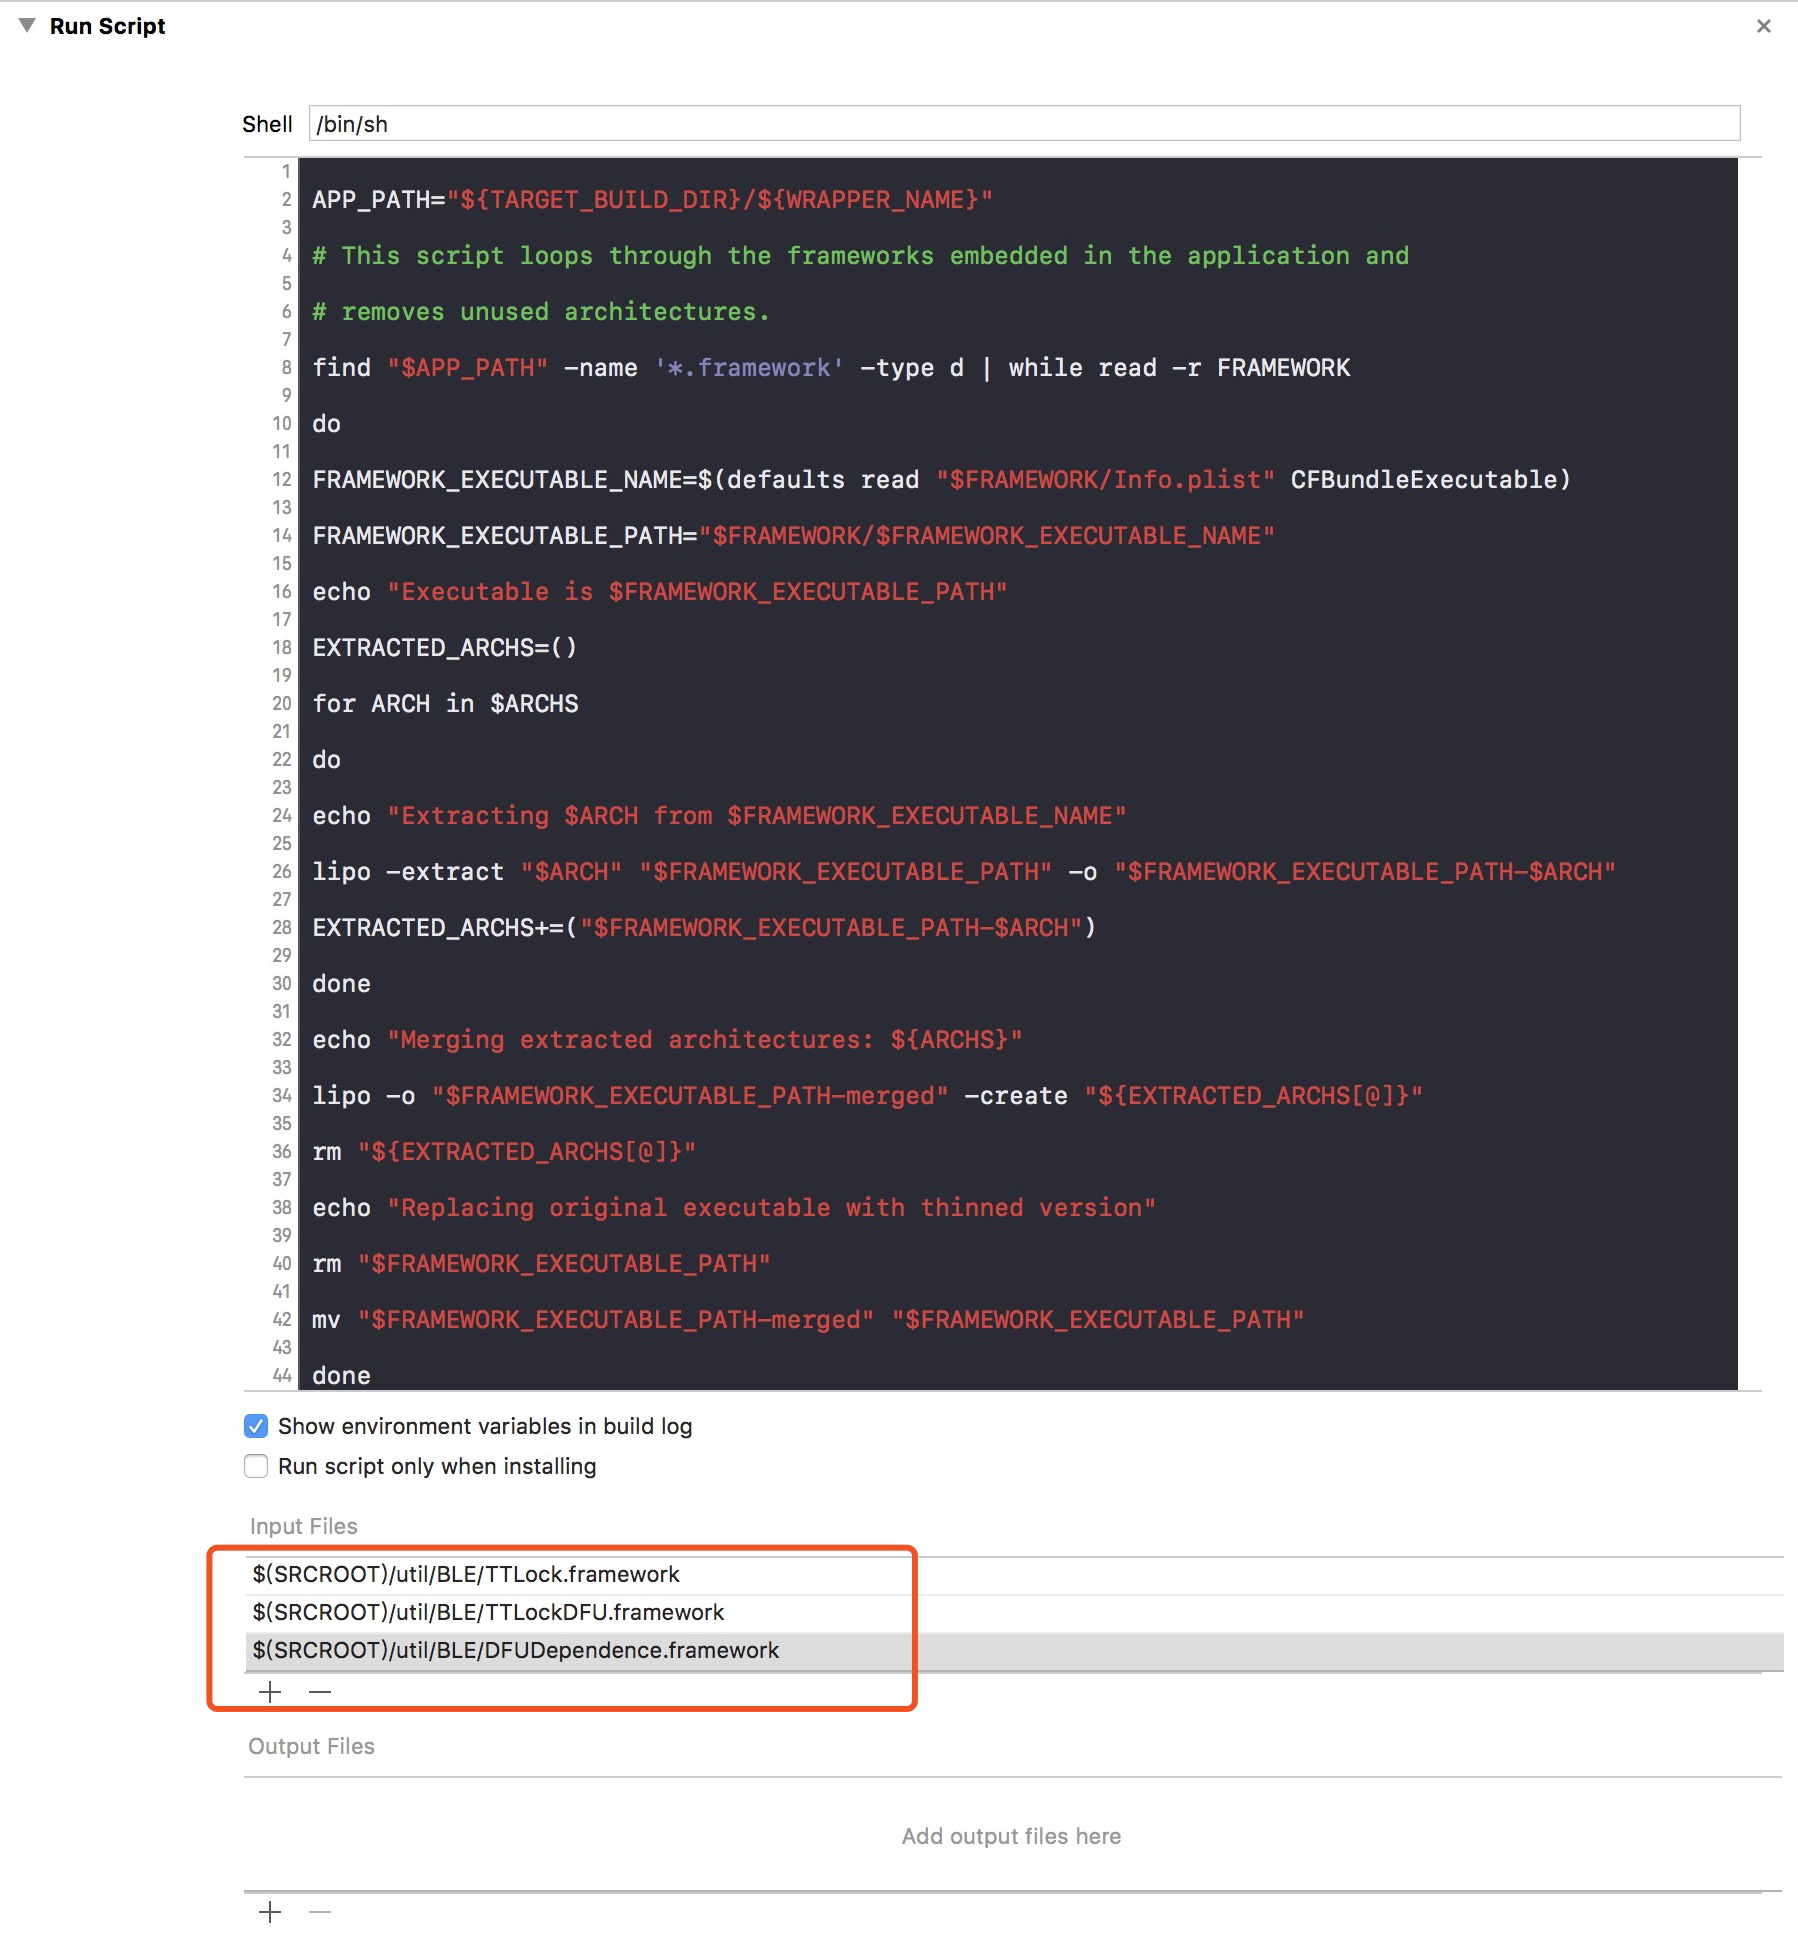The height and width of the screenshot is (1934, 1798).
Task: Click the 'echo Executable is' script line
Action: point(660,592)
